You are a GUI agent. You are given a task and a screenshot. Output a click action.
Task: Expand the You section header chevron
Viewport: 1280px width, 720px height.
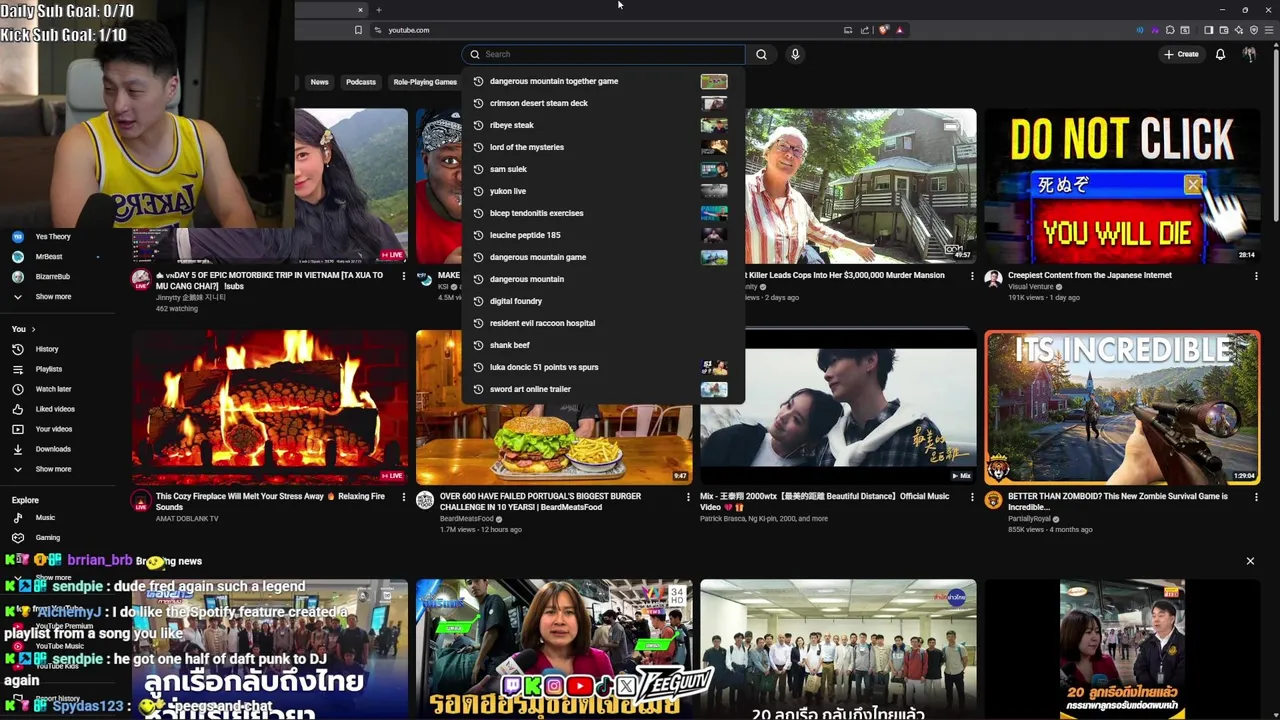(33, 329)
